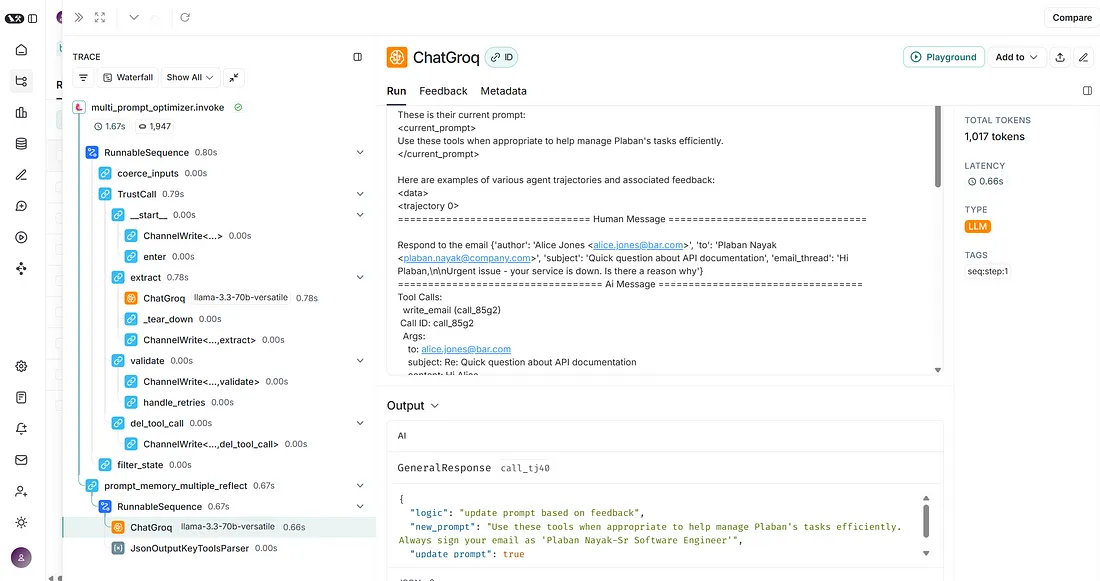The width and height of the screenshot is (1100, 581).
Task: Collapse RunnableSequence 0.67s node
Action: pyautogui.click(x=360, y=507)
